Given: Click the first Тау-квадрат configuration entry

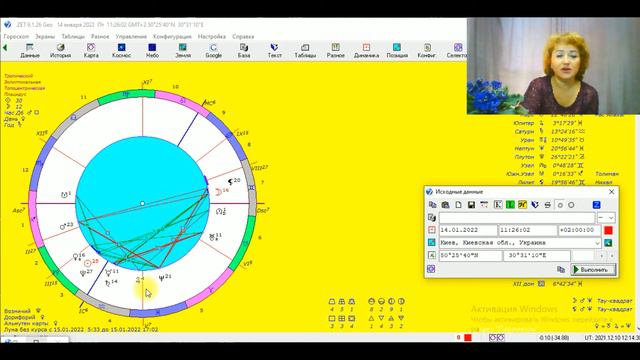Looking at the screenshot, I should tap(603, 301).
